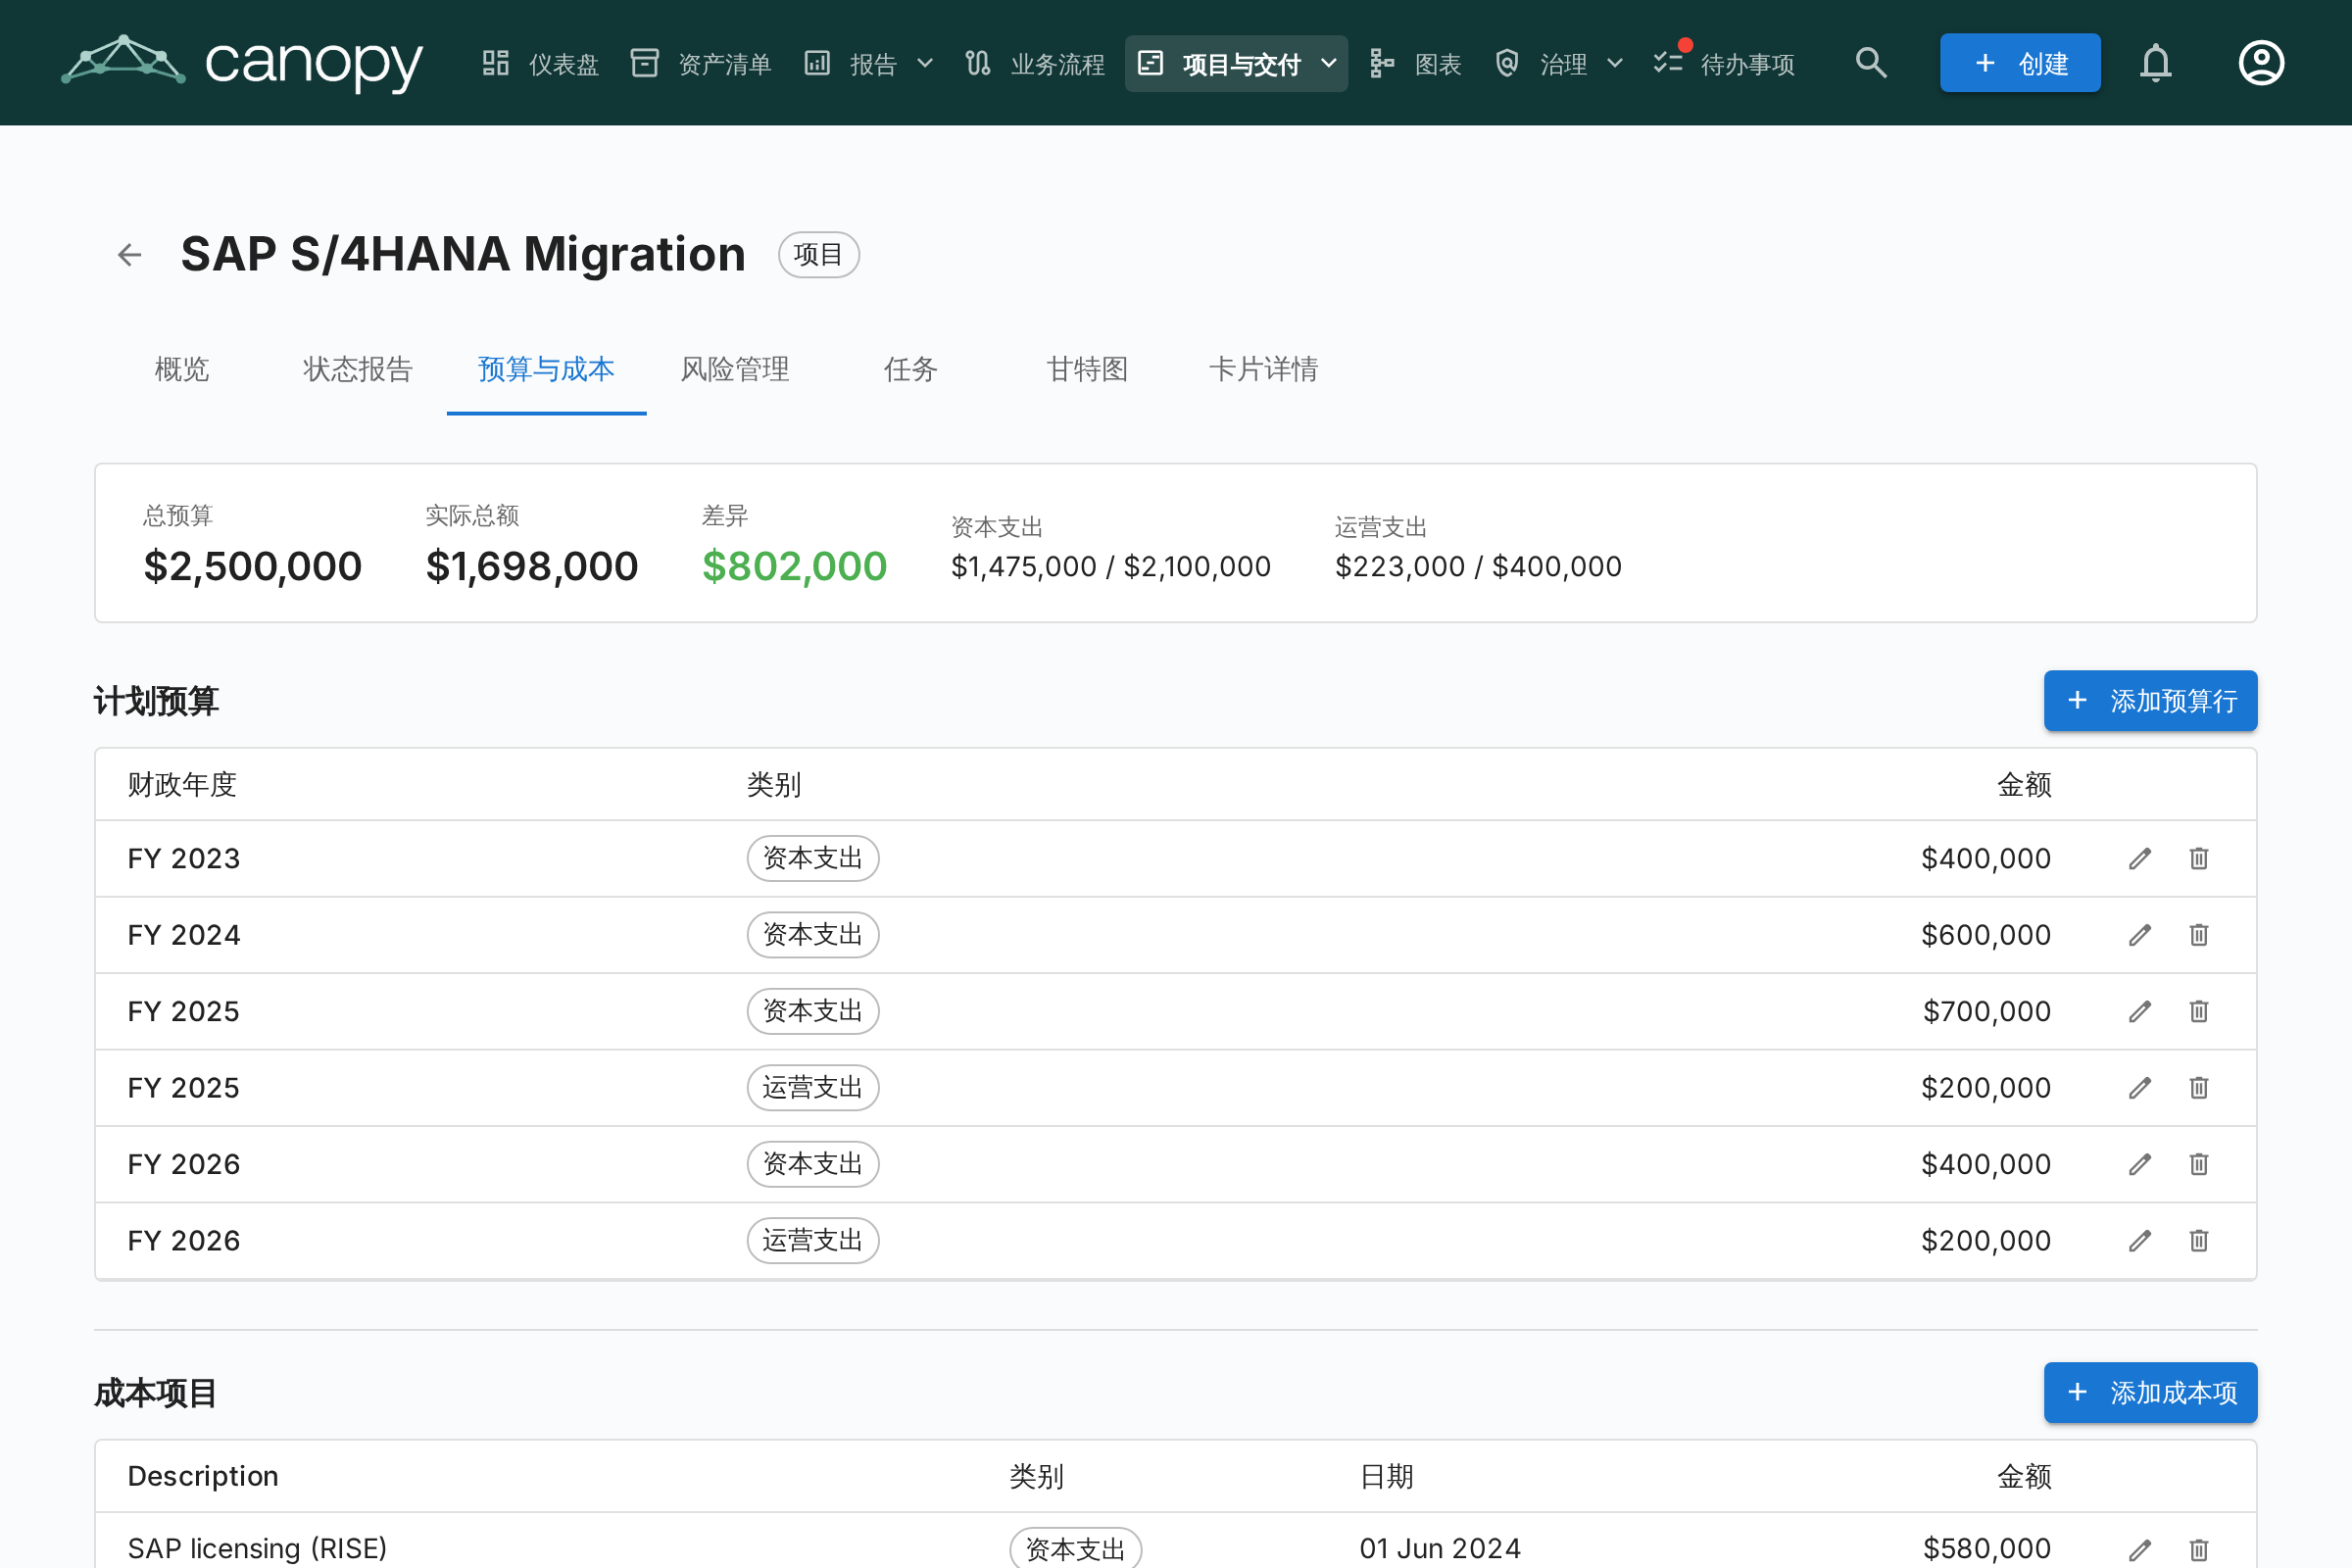
Task: Click the 创建 create button
Action: [x=2020, y=63]
